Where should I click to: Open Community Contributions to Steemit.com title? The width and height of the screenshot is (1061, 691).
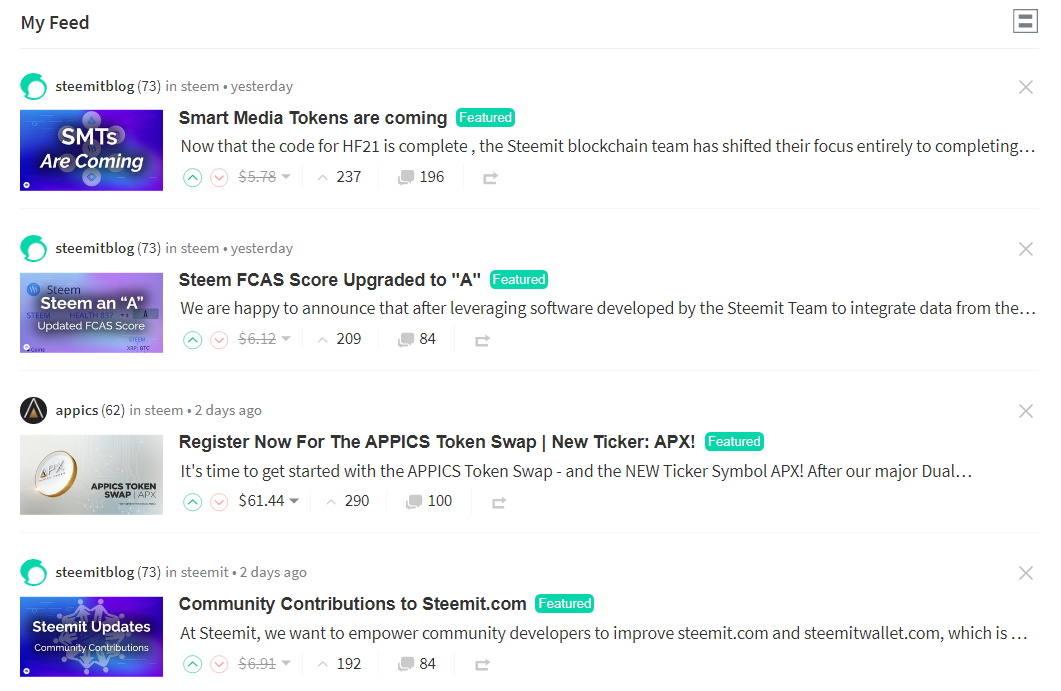point(353,604)
